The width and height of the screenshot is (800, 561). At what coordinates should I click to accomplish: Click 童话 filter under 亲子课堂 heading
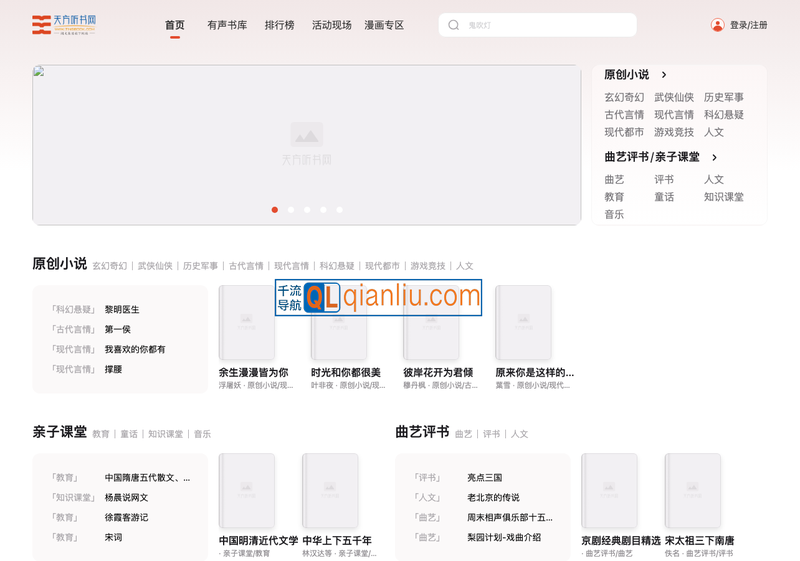point(129,434)
